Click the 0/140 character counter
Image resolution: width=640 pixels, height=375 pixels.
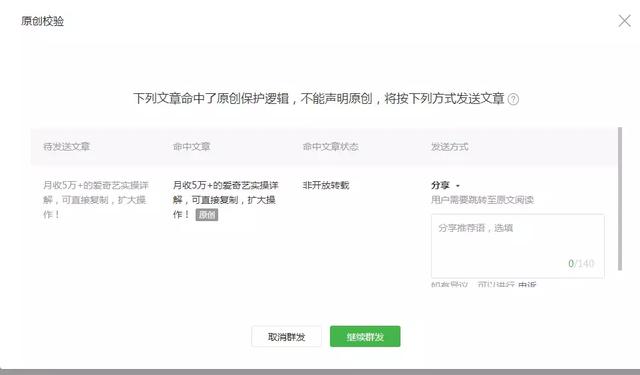(x=581, y=264)
